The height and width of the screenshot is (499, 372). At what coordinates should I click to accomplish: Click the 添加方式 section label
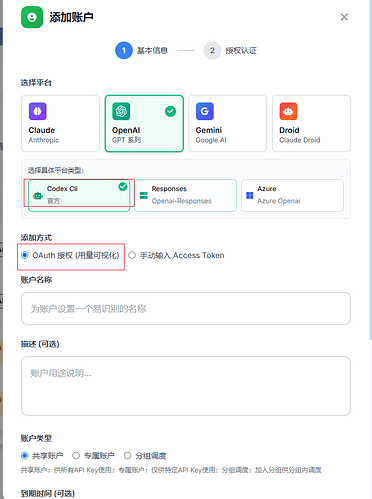[x=36, y=238]
